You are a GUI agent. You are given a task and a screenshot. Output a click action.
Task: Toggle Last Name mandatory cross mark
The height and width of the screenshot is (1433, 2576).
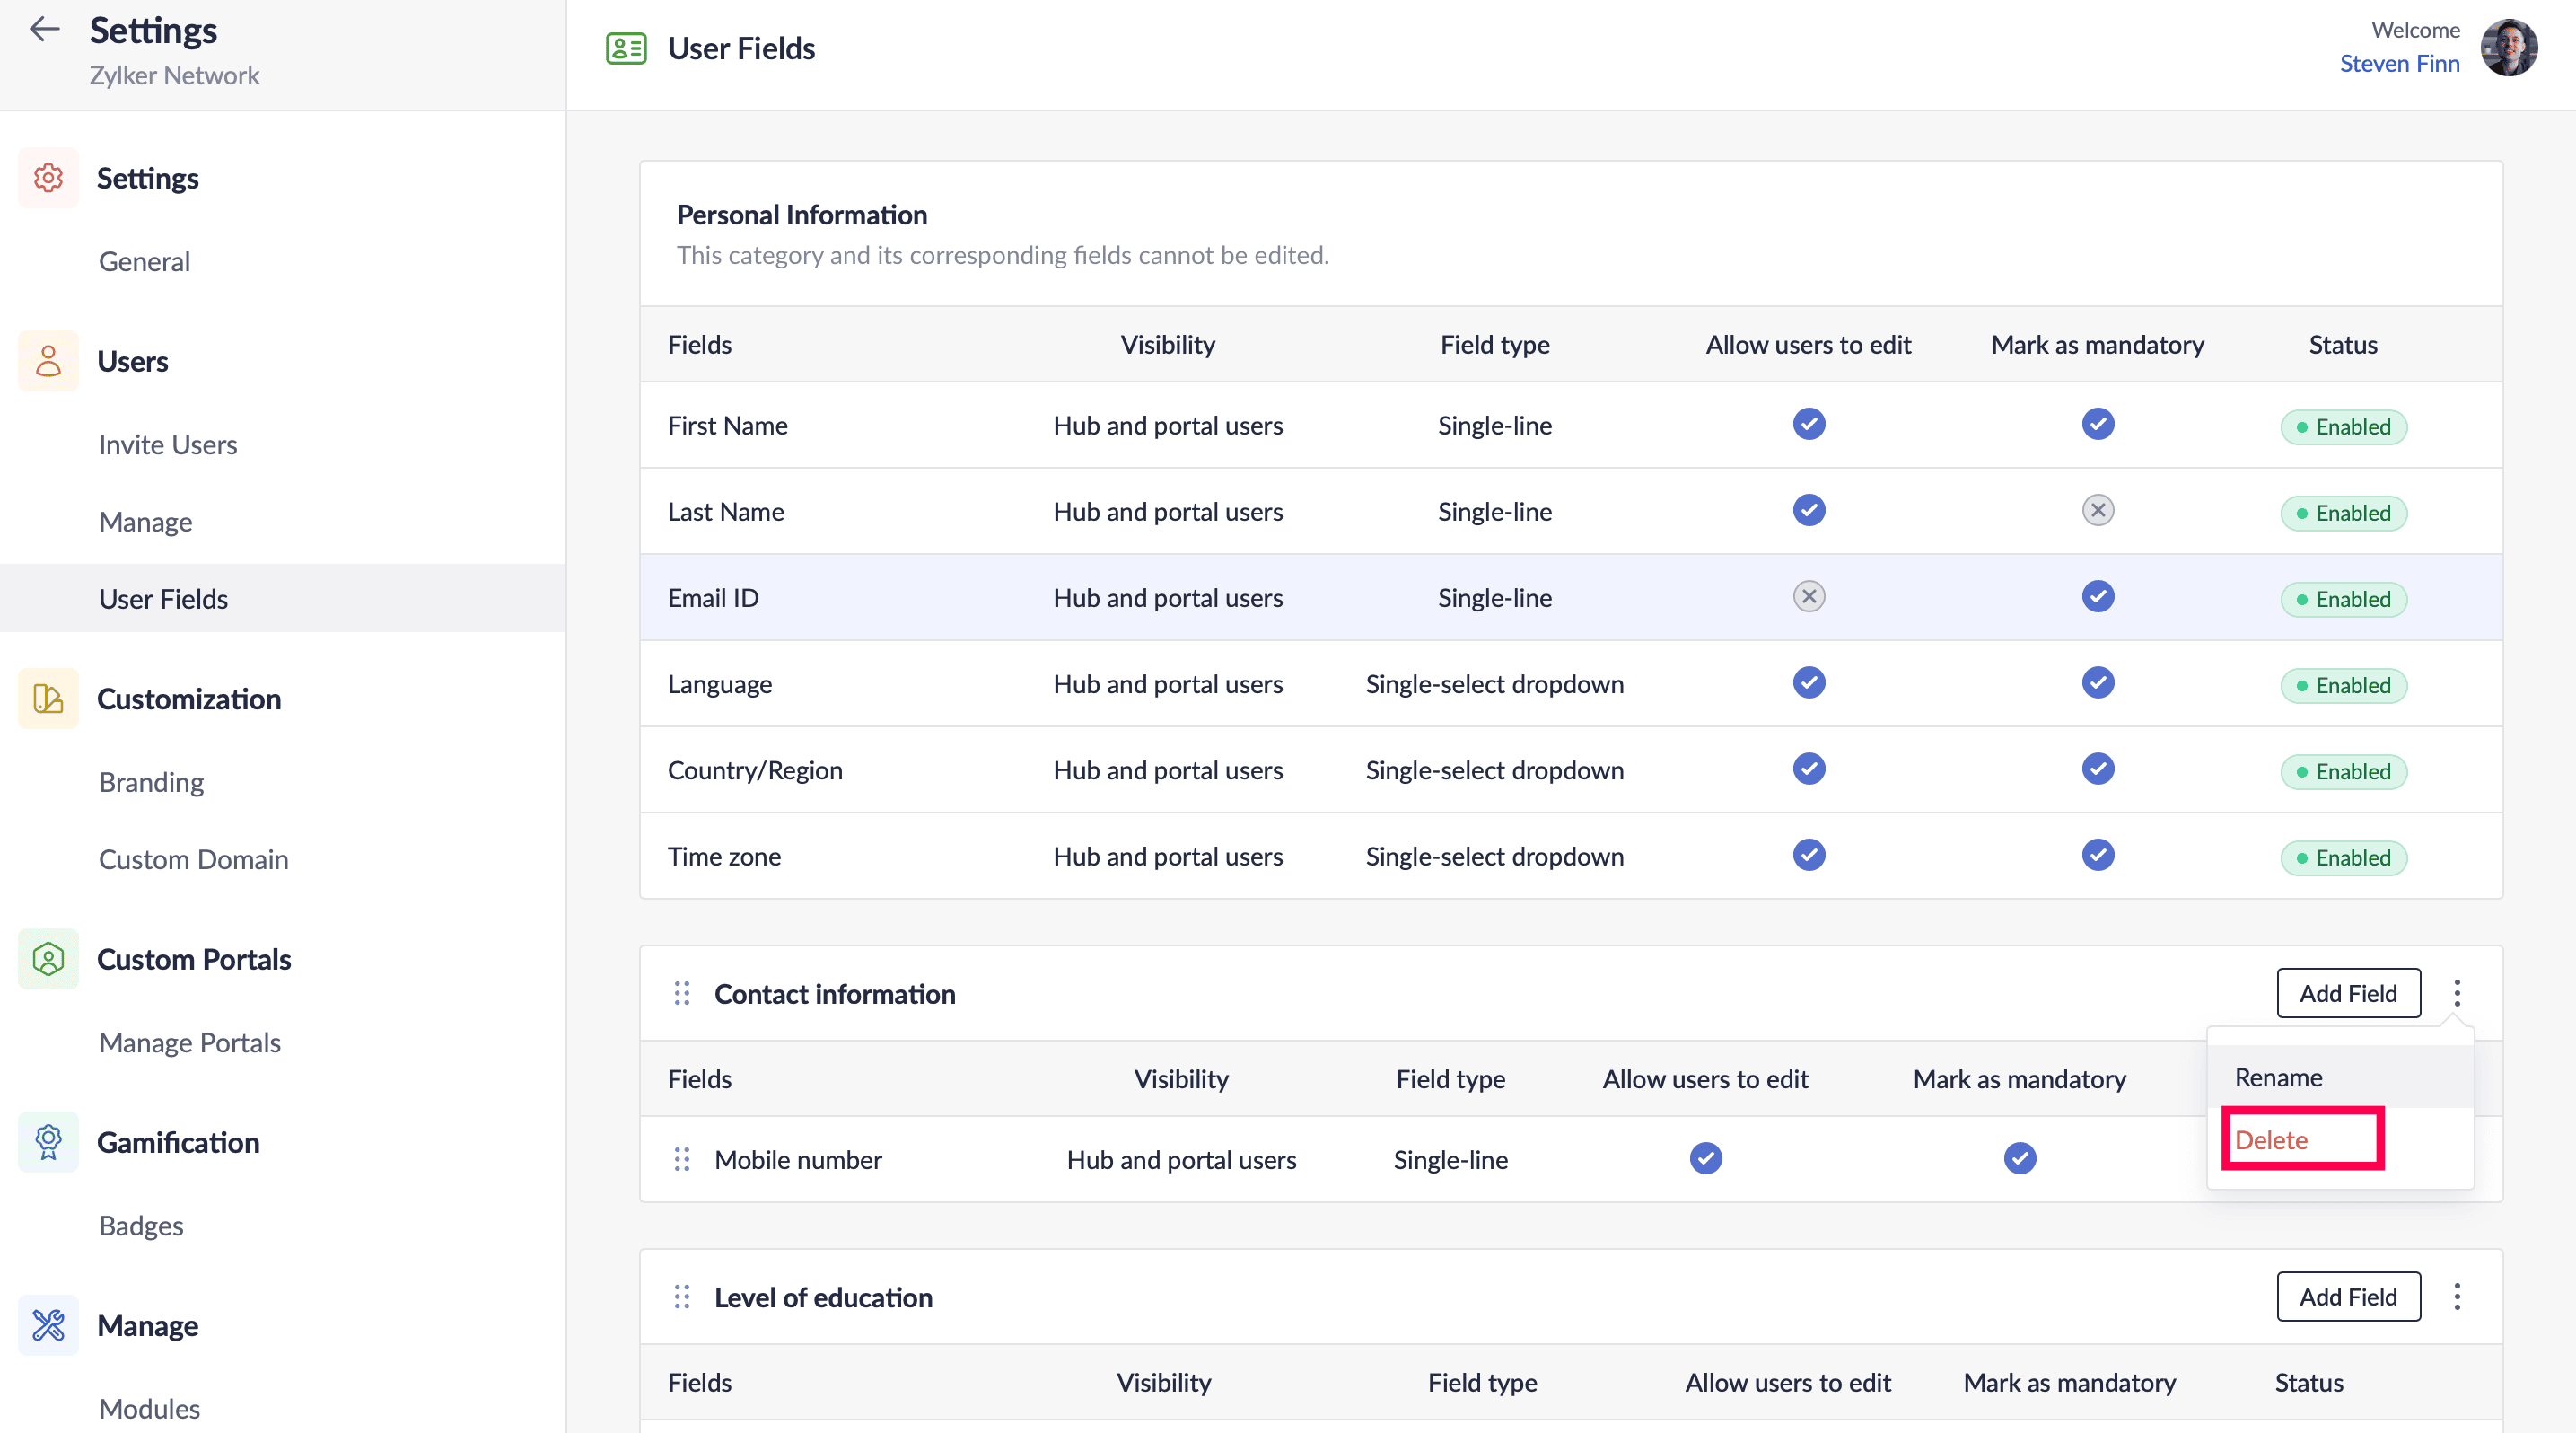click(2097, 511)
